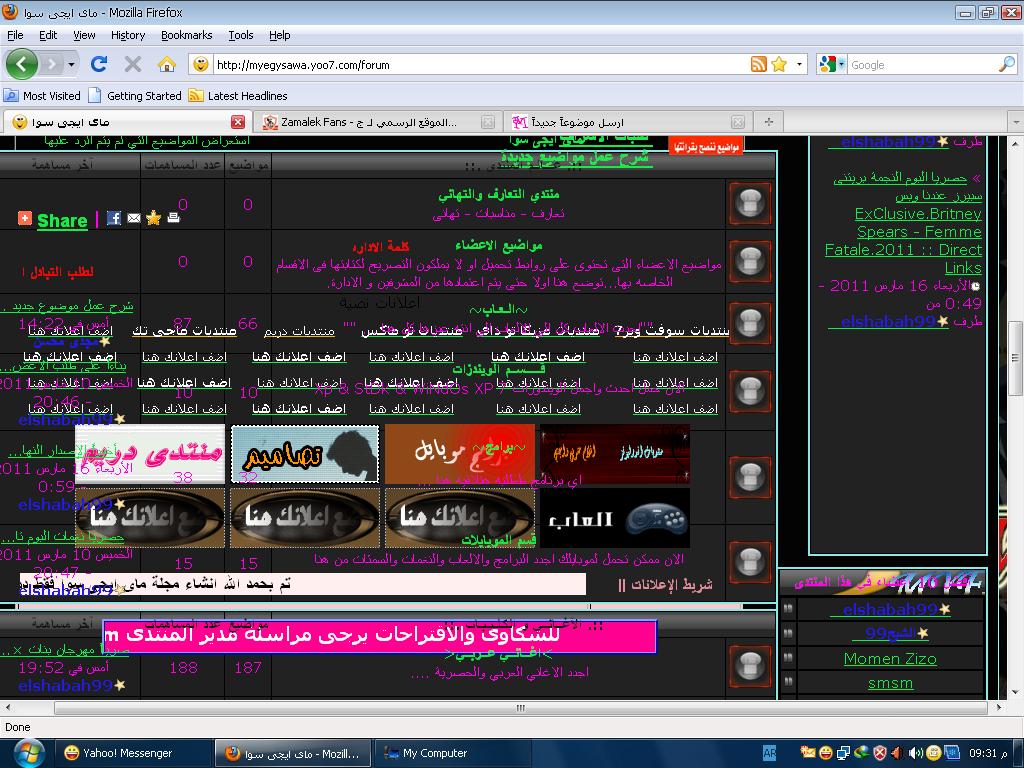This screenshot has height=768, width=1024.
Task: Open the Bookmarks menu
Action: (187, 35)
